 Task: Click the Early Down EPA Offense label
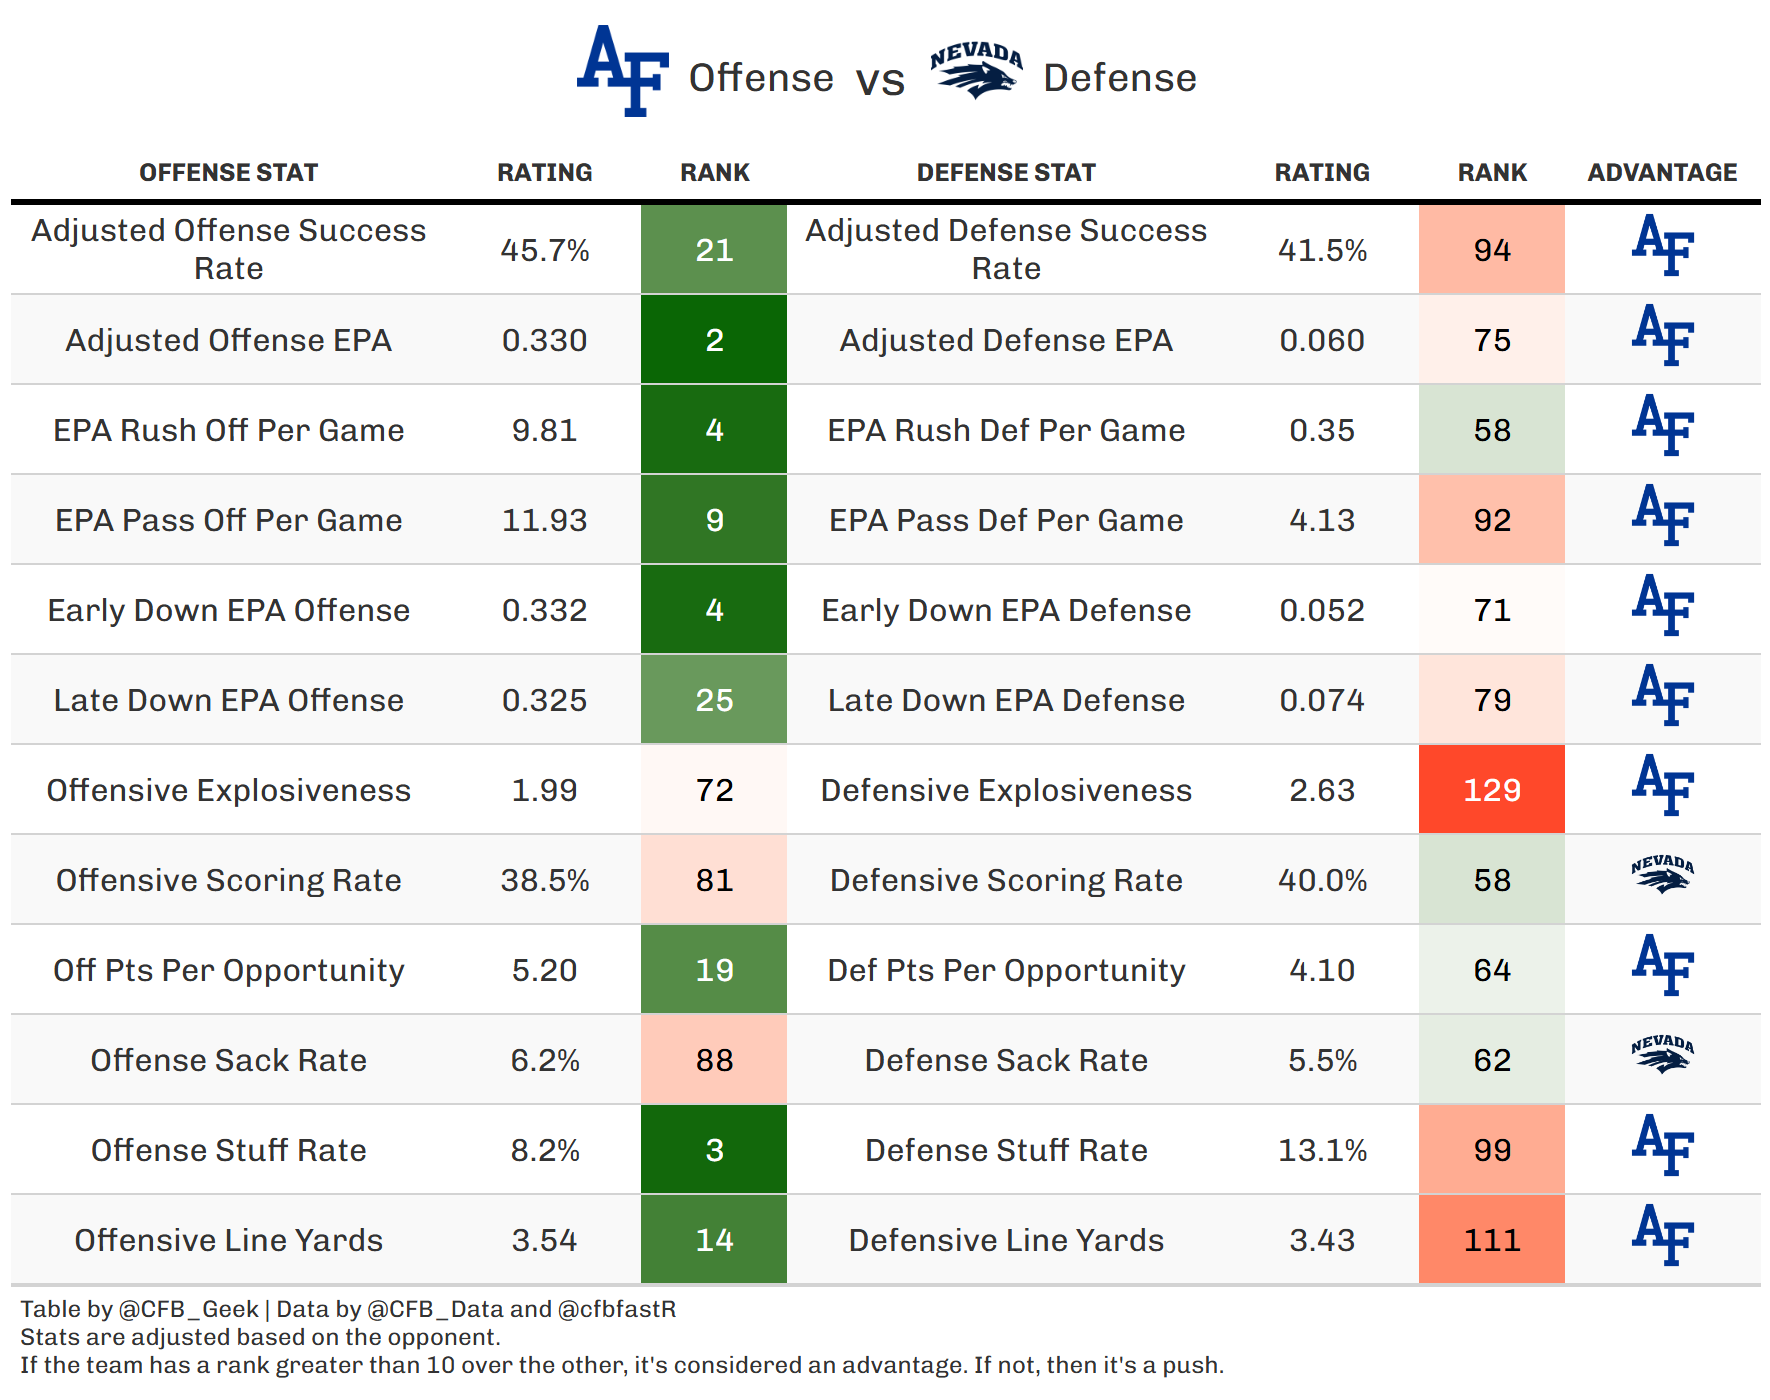[x=228, y=610]
